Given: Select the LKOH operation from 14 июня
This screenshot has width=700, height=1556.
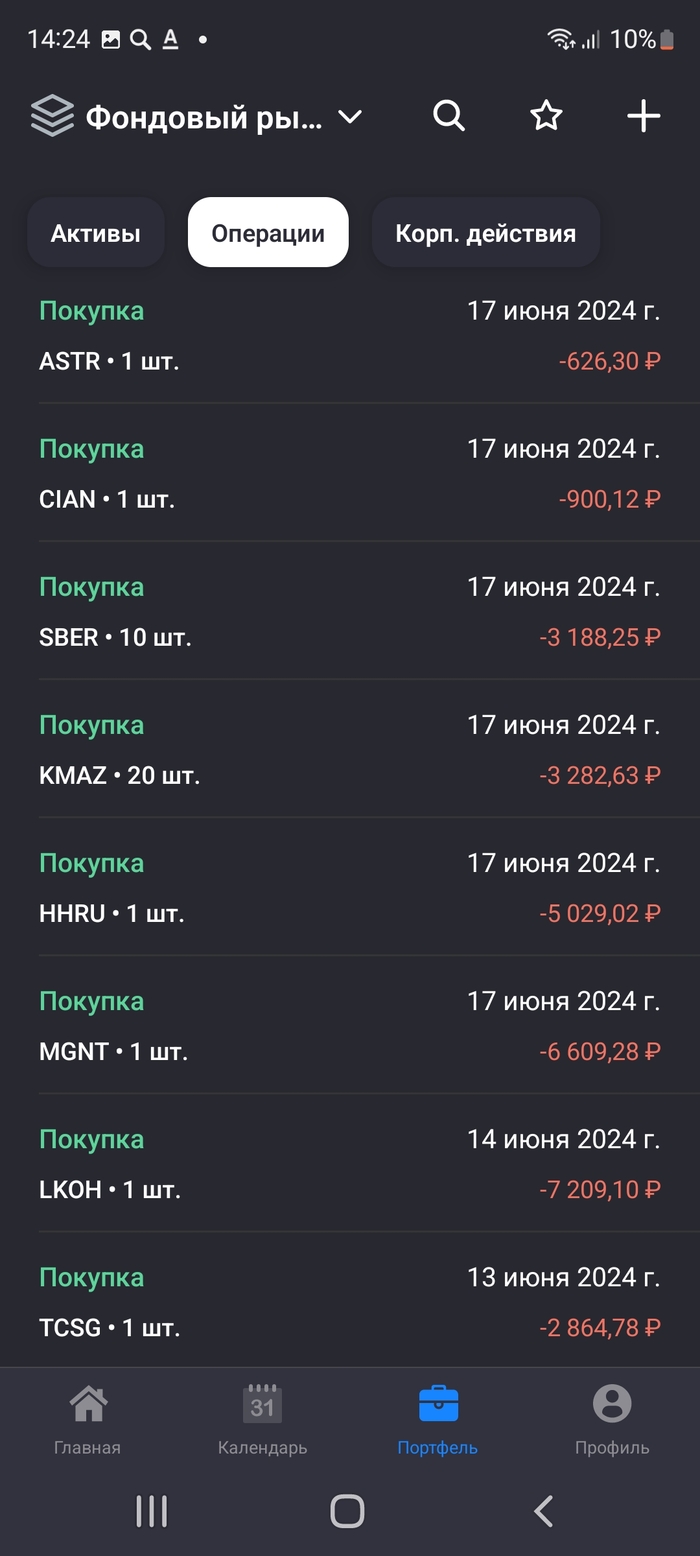Looking at the screenshot, I should (x=349, y=1164).
